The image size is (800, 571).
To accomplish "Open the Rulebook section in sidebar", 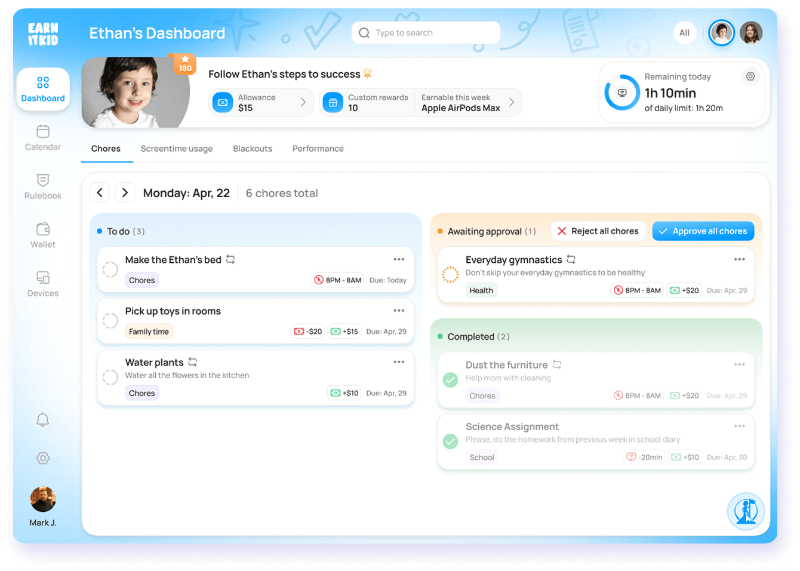I will click(x=43, y=186).
